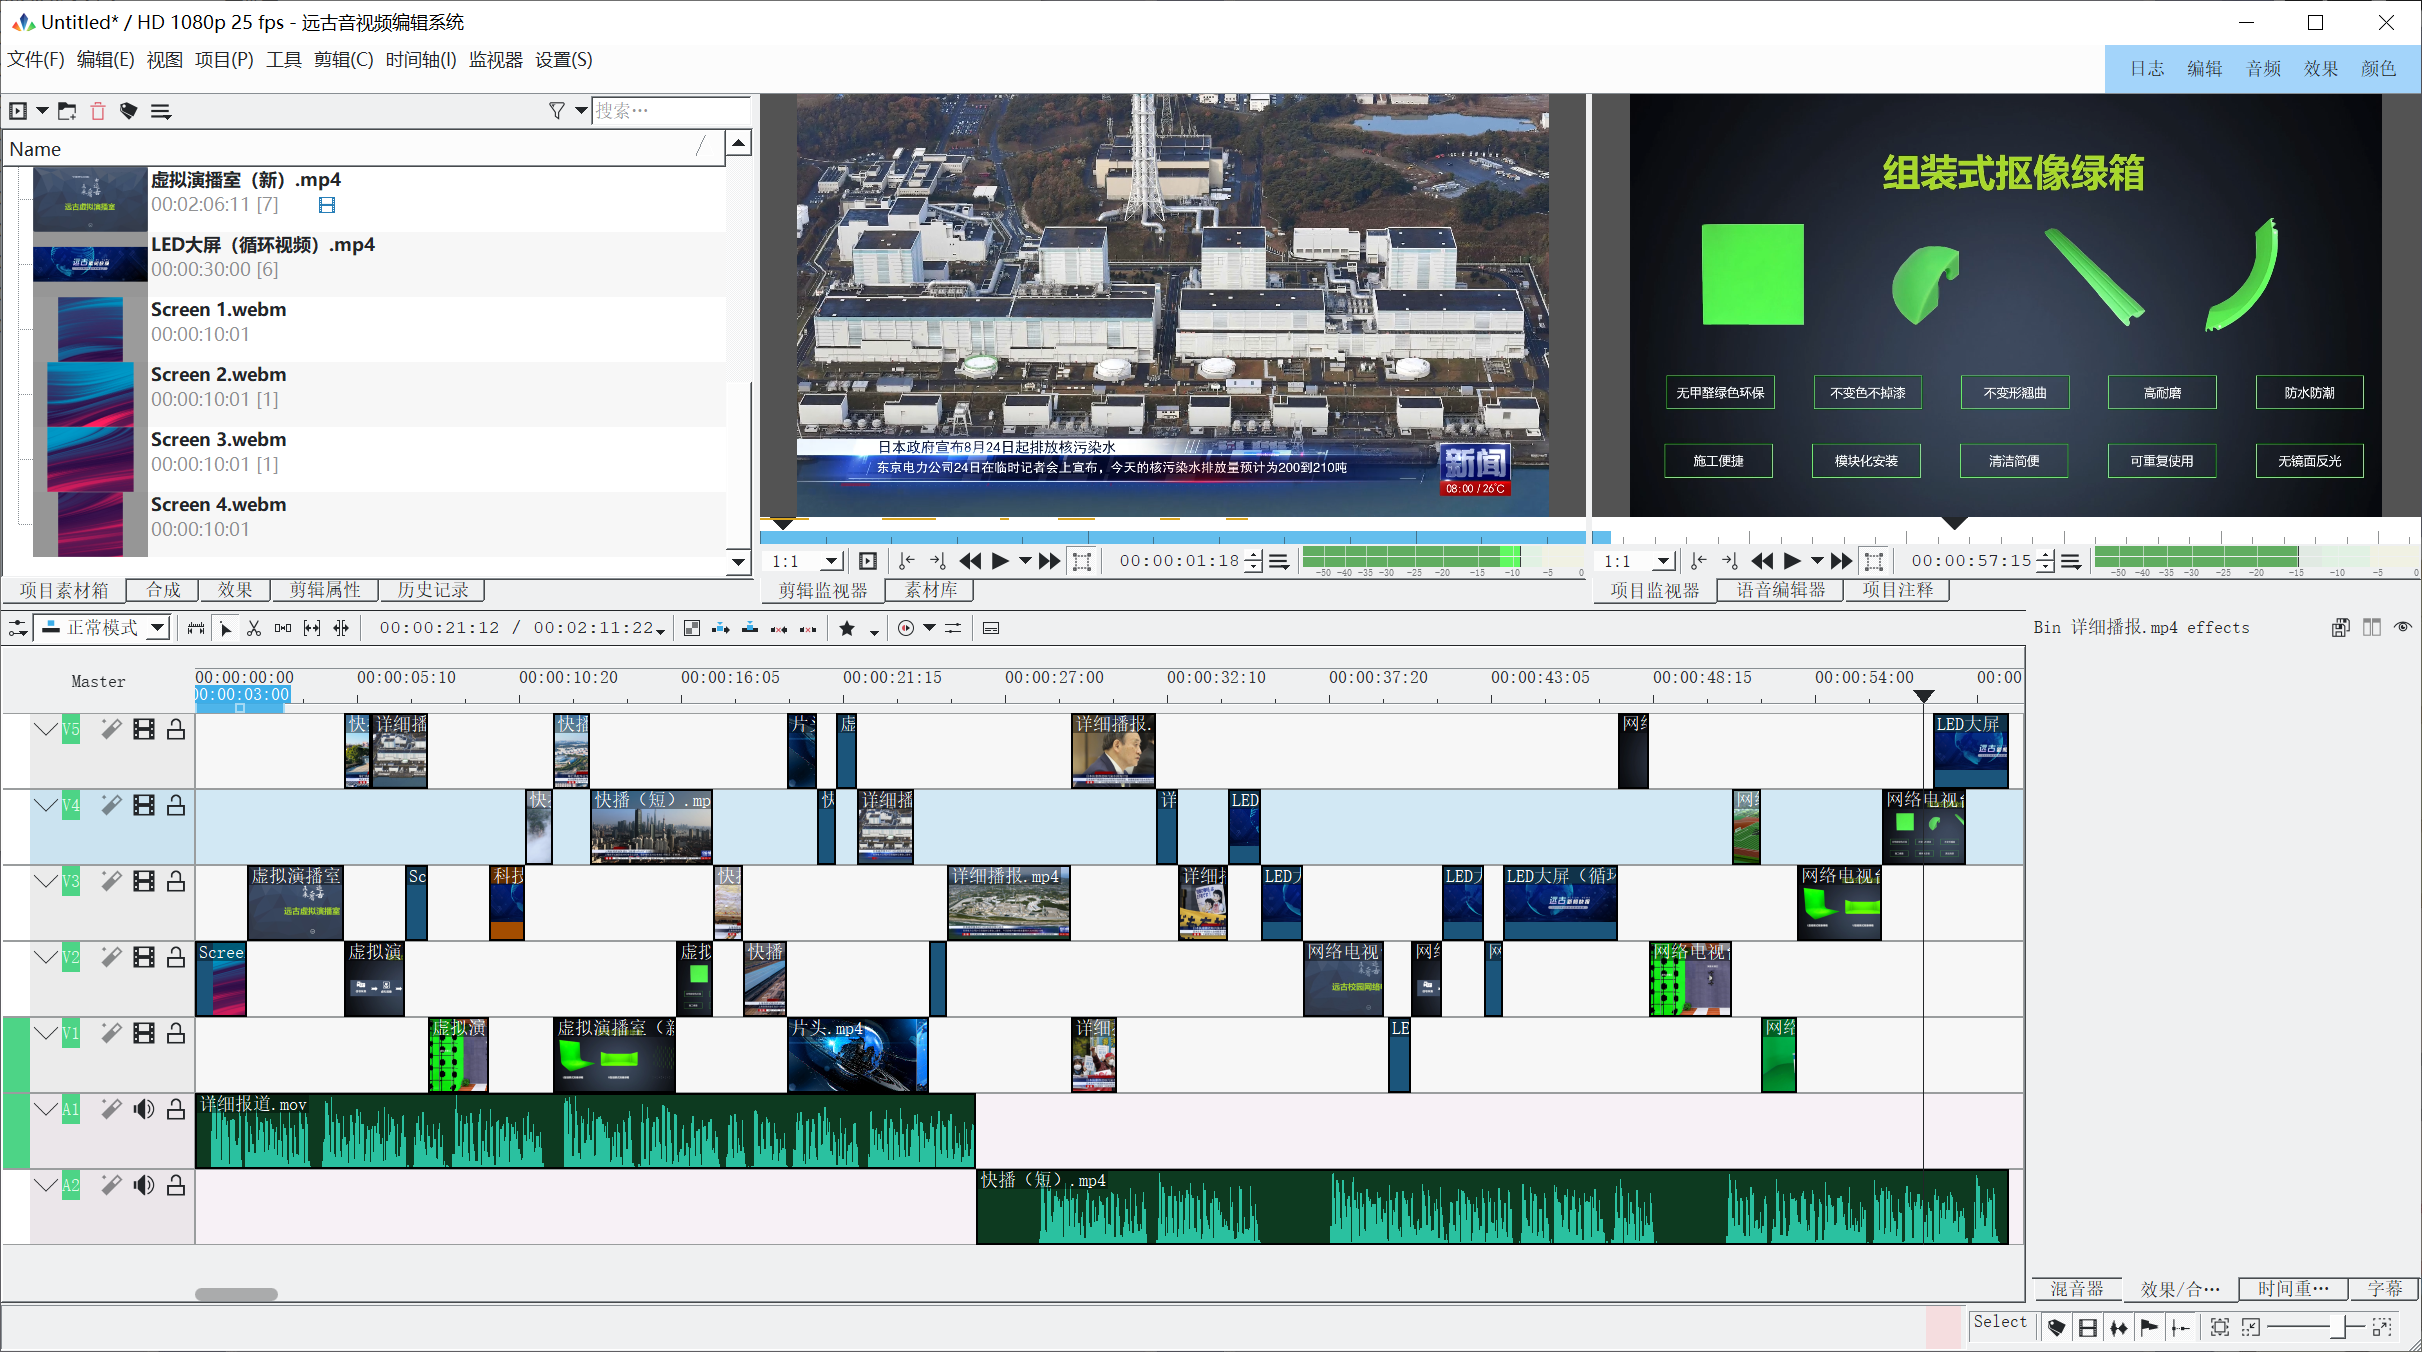
Task: Open the 字幕 panel tab
Action: (2385, 1289)
